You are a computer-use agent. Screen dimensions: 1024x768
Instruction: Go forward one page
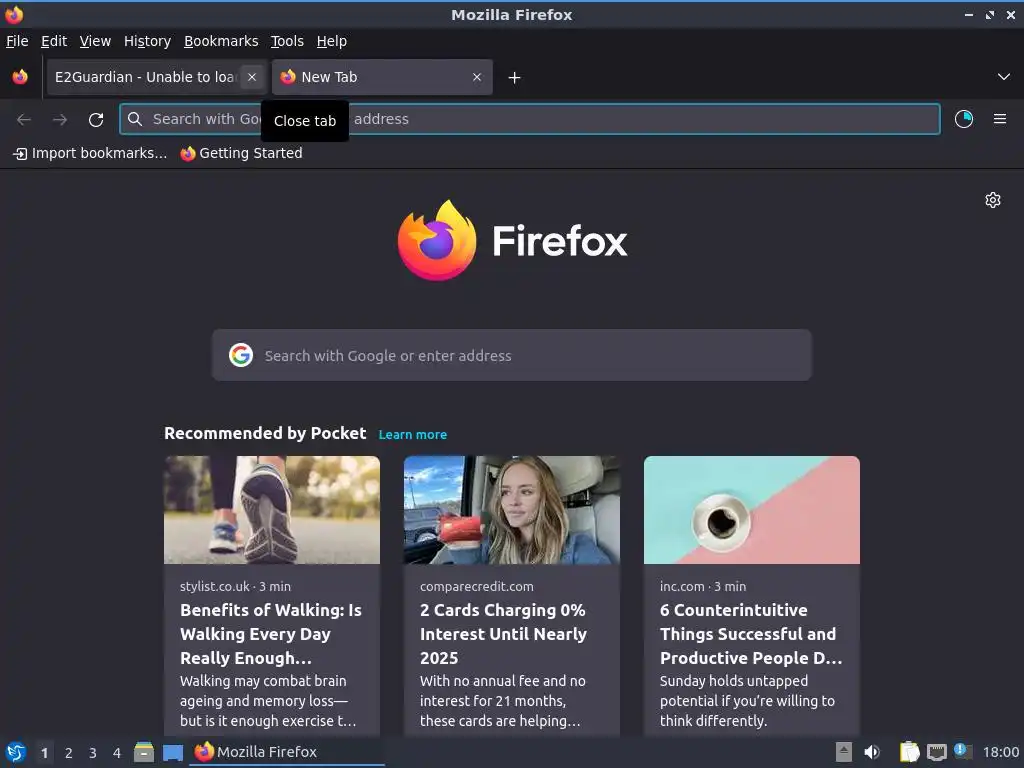tap(60, 119)
